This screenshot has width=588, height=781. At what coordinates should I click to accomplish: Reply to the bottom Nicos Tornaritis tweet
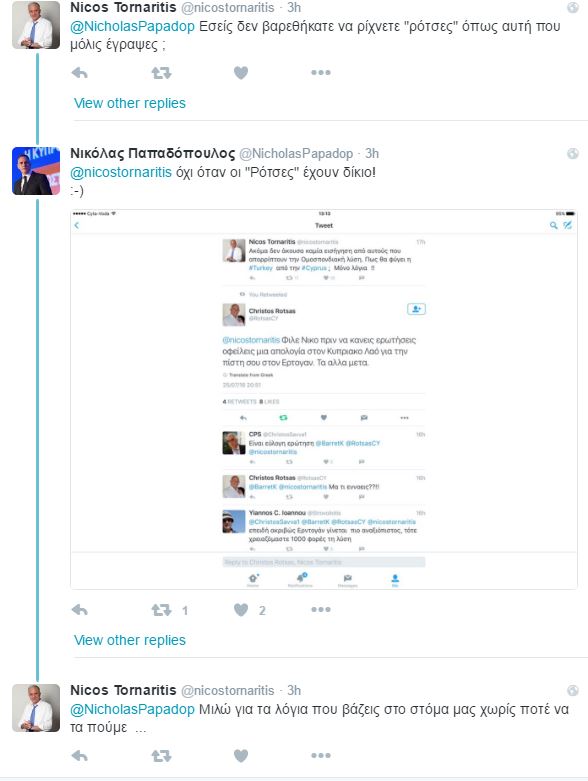pyautogui.click(x=80, y=756)
